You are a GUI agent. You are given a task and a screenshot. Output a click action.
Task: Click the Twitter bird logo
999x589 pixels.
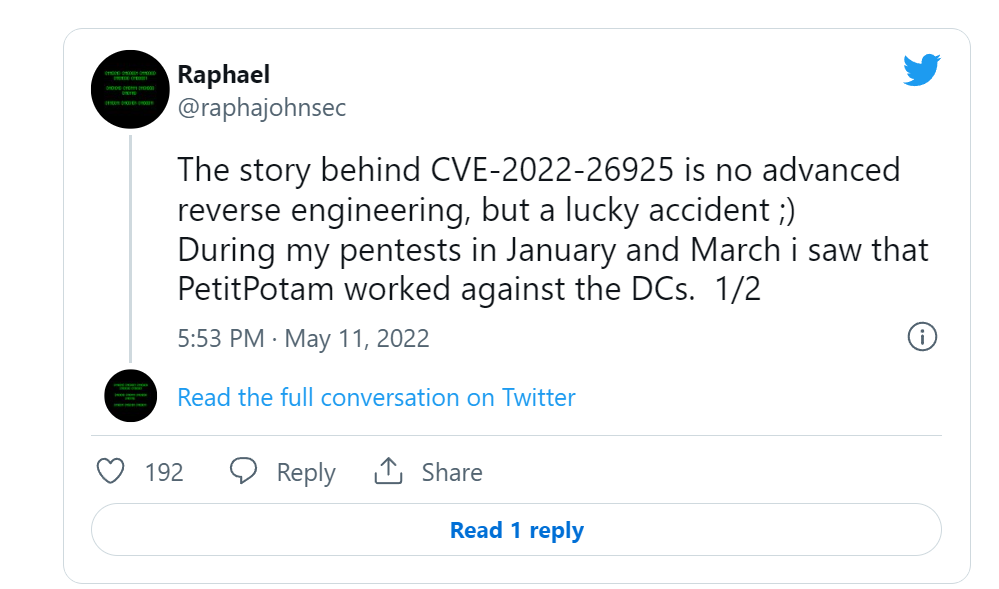click(x=921, y=69)
